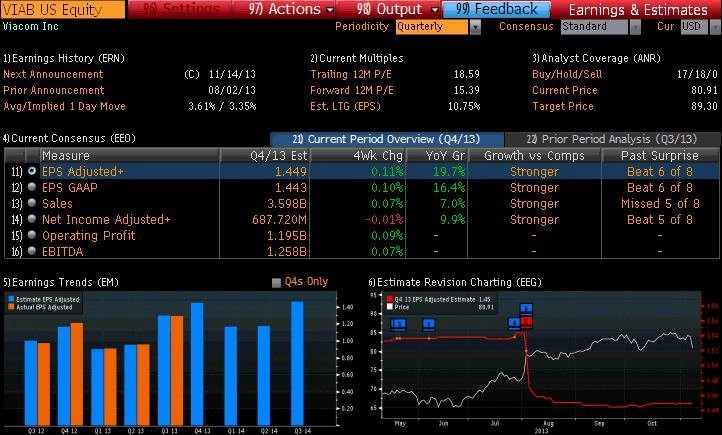Image resolution: width=722 pixels, height=435 pixels.
Task: Click the blue Estimate EPS Adjusted legend swatch
Action: [12, 299]
